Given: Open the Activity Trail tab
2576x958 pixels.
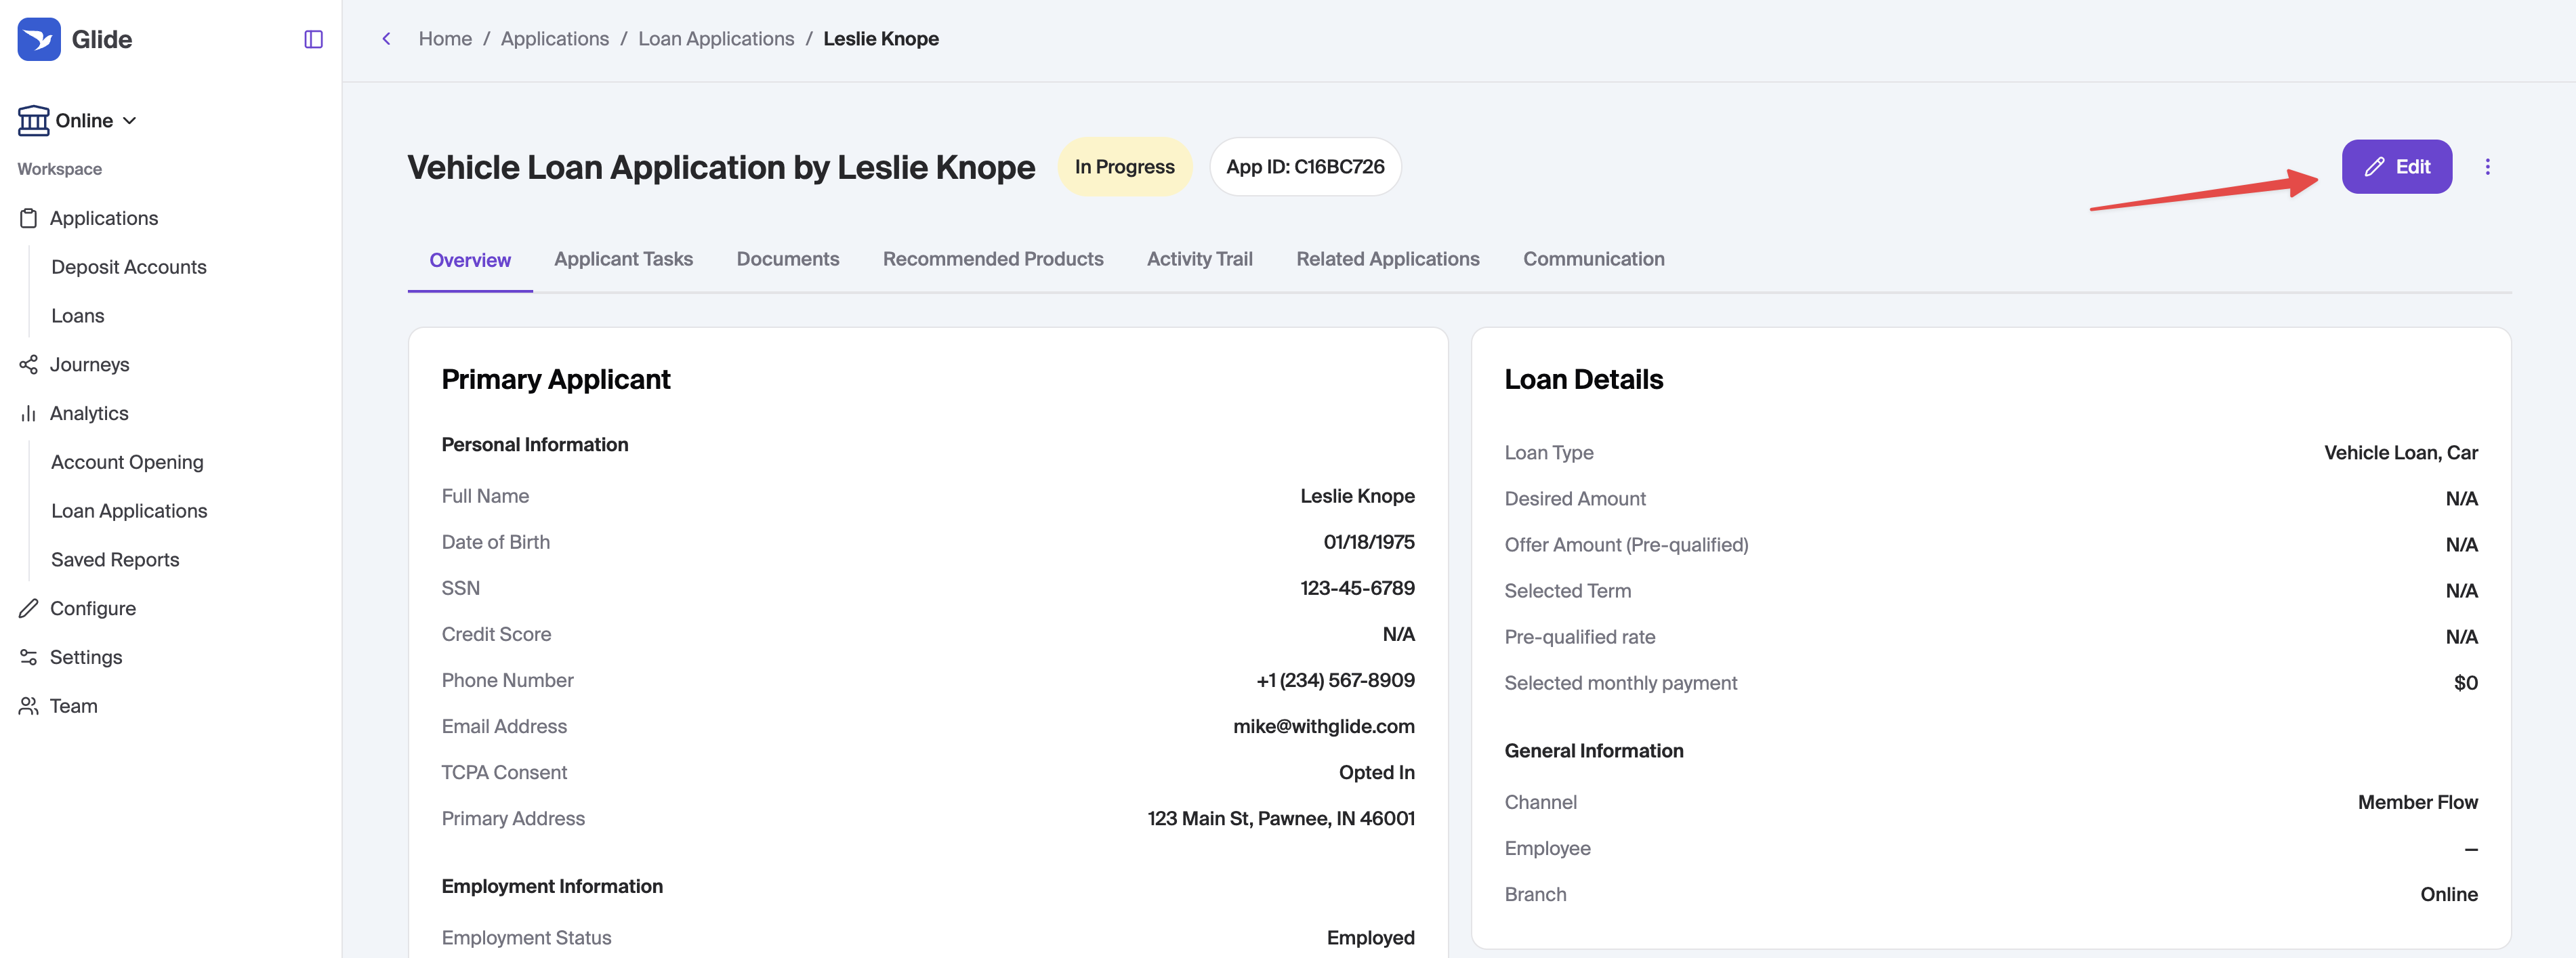Looking at the screenshot, I should click(1199, 259).
